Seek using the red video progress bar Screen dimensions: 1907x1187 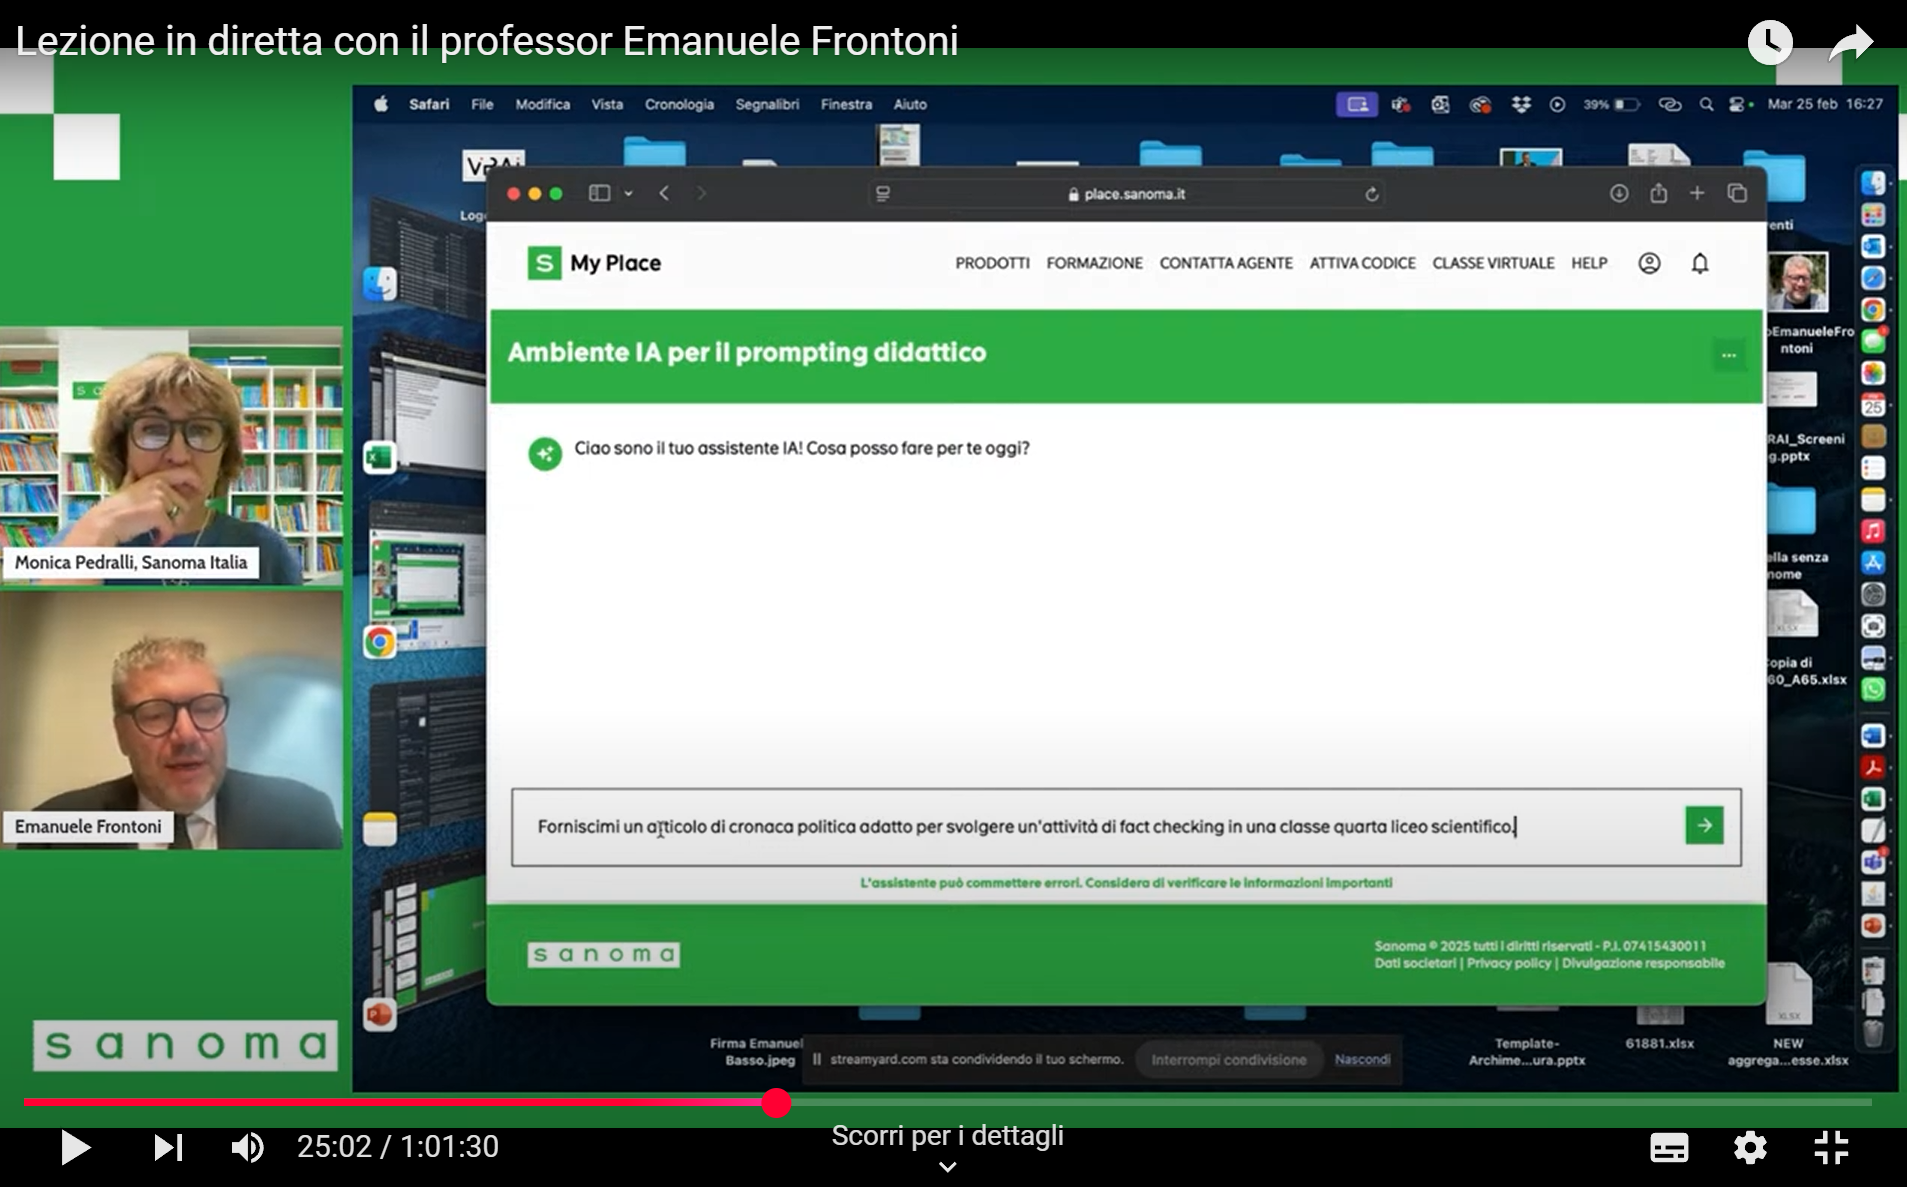coord(947,1102)
